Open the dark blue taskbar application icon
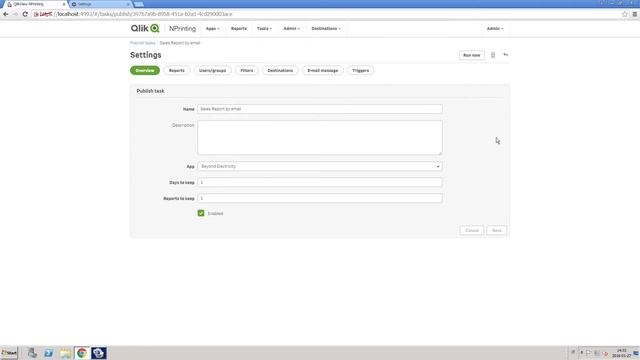Viewport: 640px width, 360px height. 99,353
